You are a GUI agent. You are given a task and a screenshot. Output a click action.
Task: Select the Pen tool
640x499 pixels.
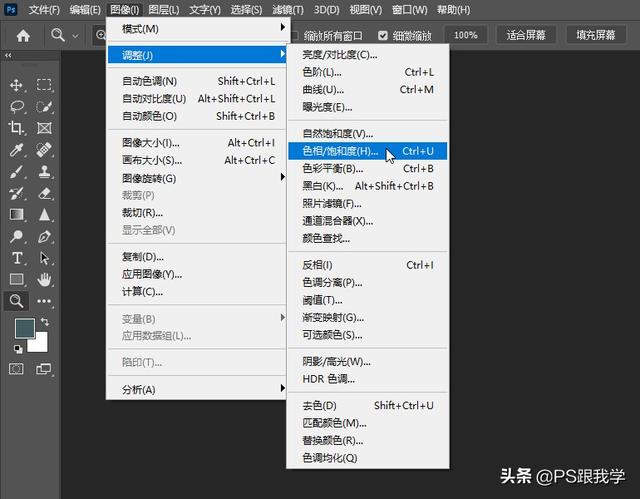coord(44,236)
